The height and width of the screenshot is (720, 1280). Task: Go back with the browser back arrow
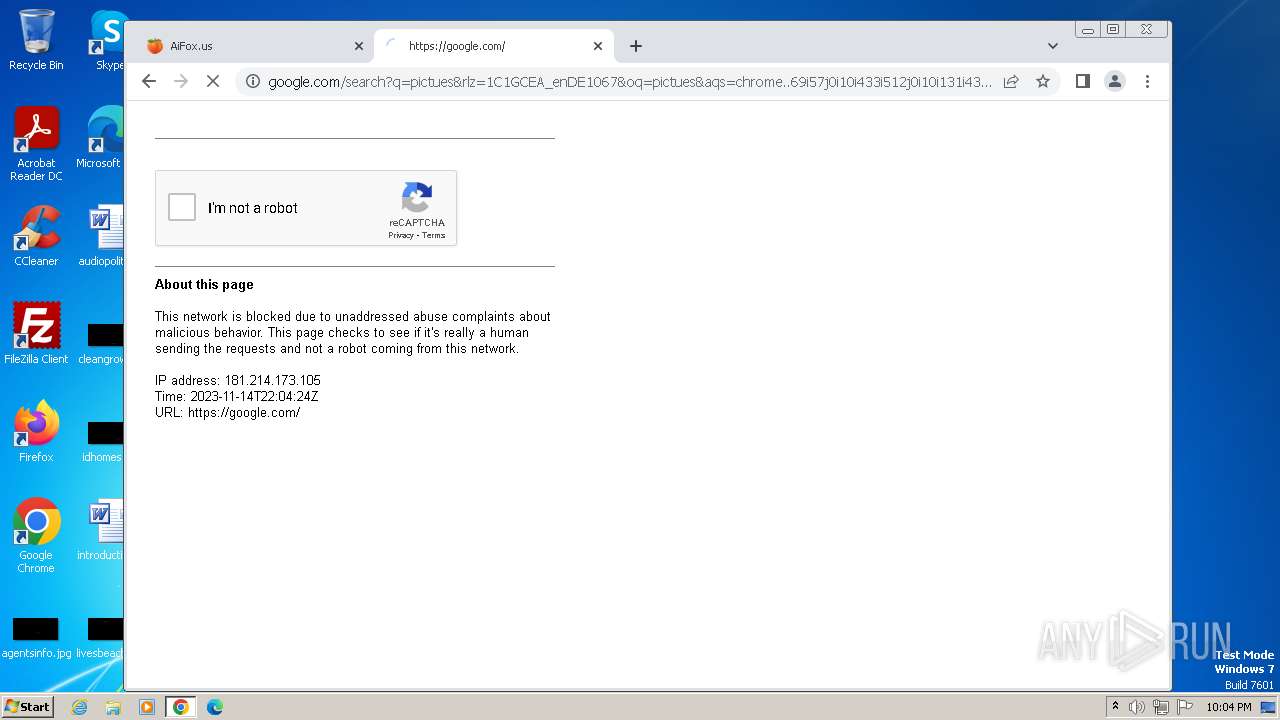click(x=149, y=81)
